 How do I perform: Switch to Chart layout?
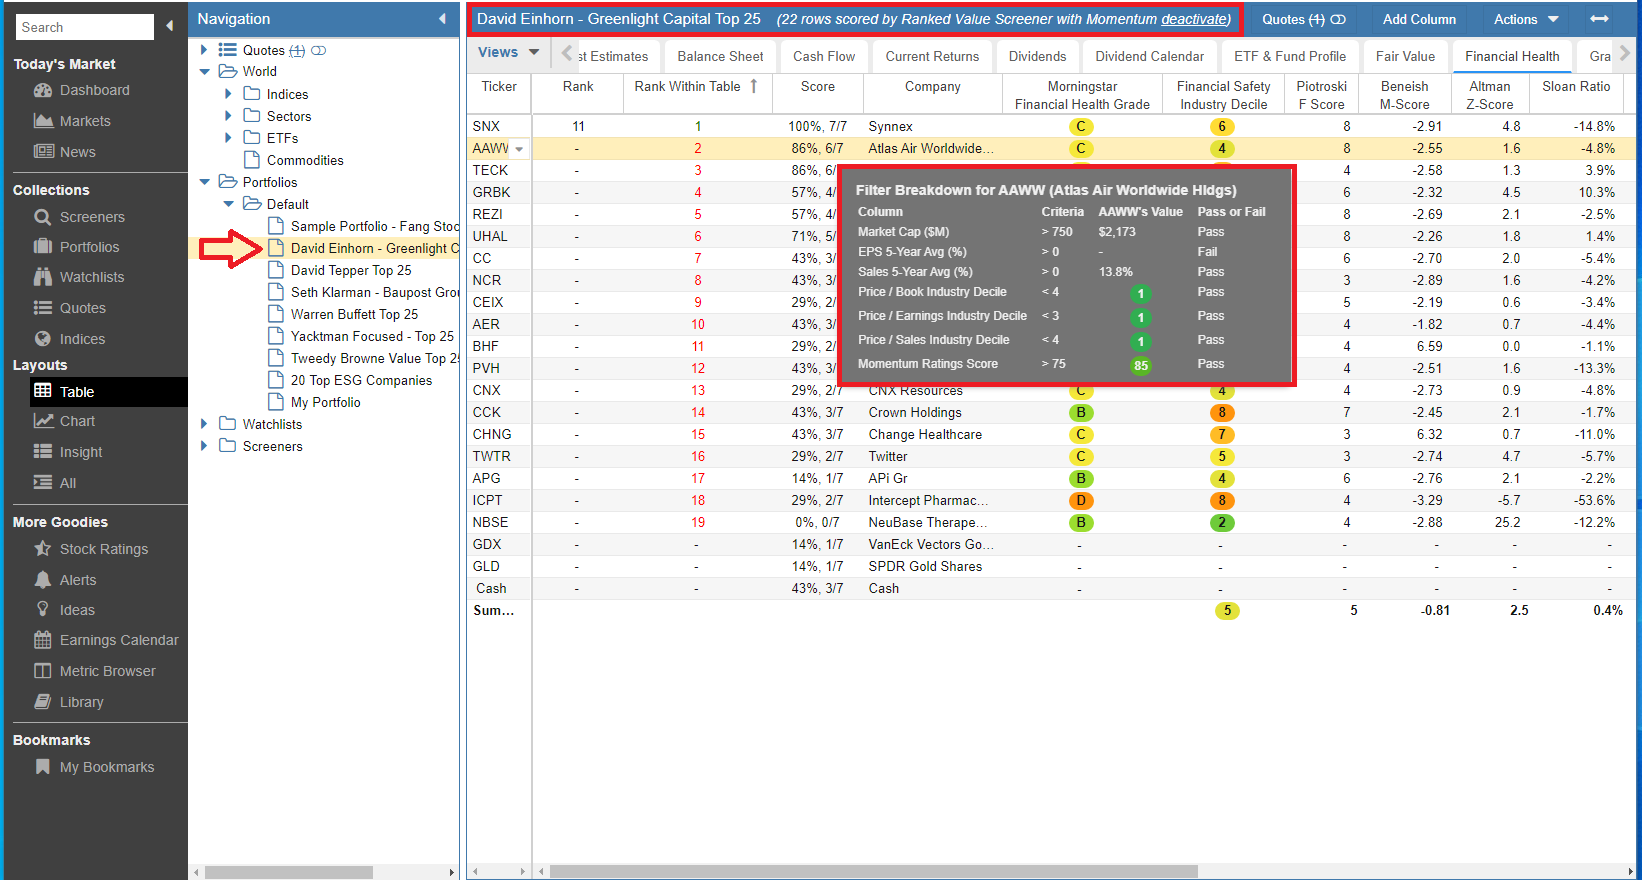77,421
